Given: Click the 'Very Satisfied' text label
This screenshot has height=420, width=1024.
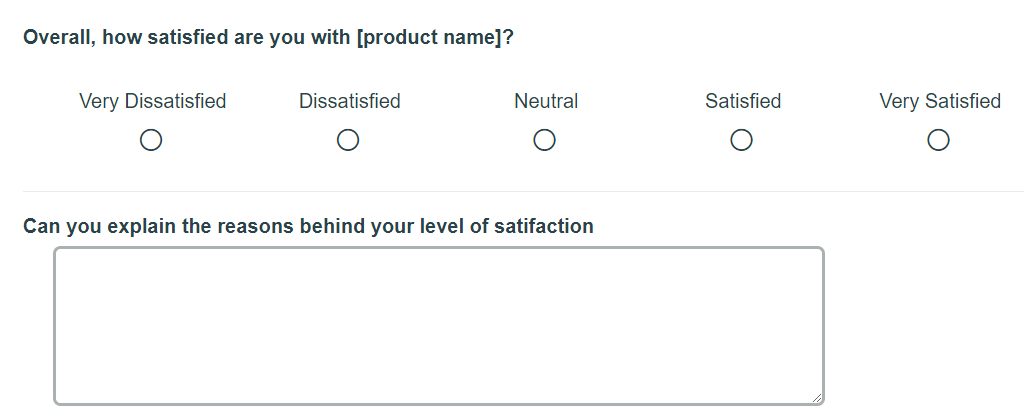Looking at the screenshot, I should tap(939, 101).
